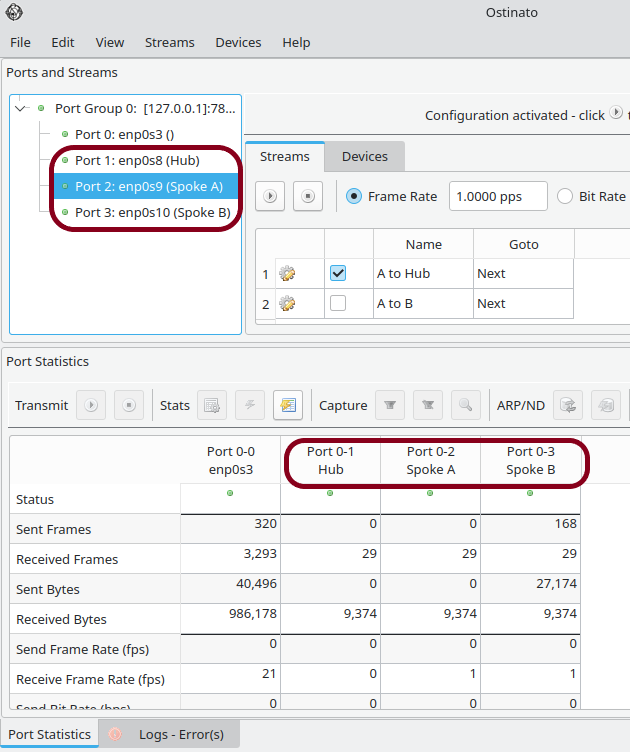This screenshot has width=630, height=752.
Task: Open the Streams menu
Action: pos(169,42)
